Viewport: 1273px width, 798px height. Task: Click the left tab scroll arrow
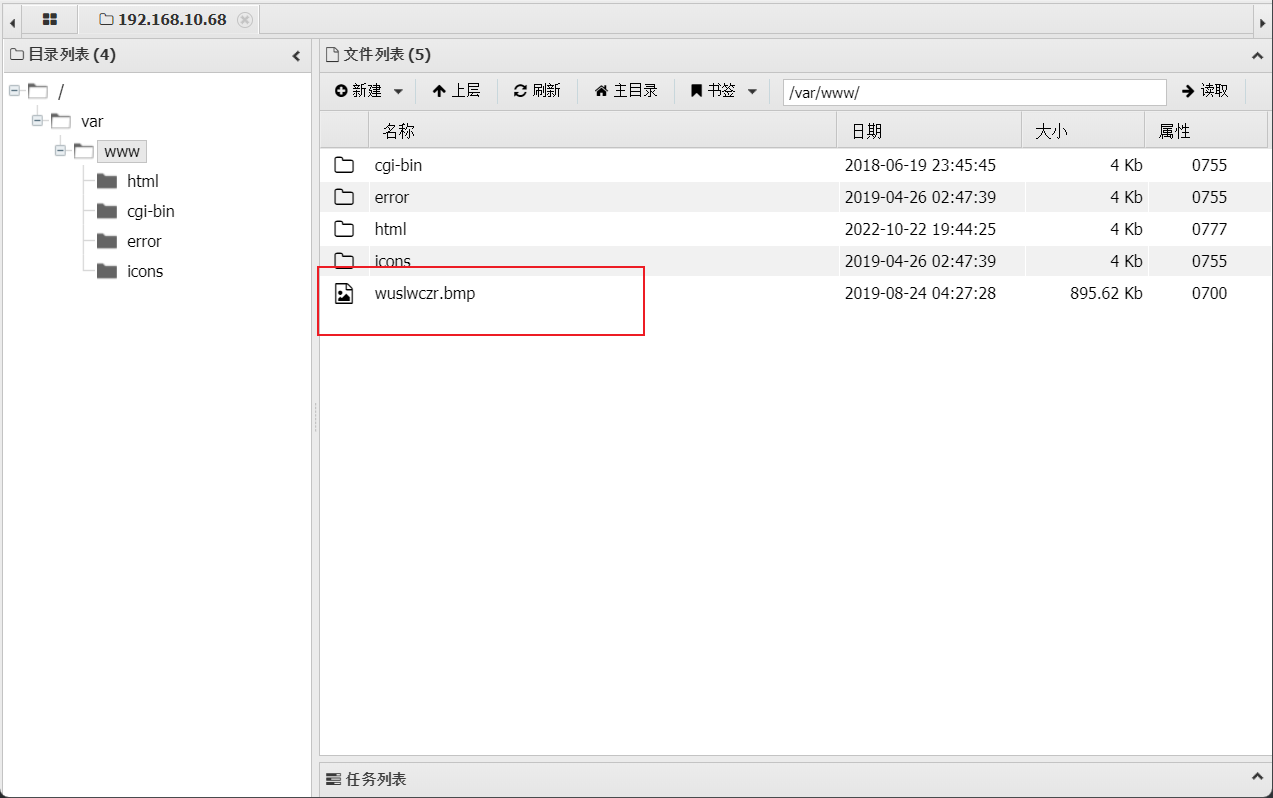11,20
